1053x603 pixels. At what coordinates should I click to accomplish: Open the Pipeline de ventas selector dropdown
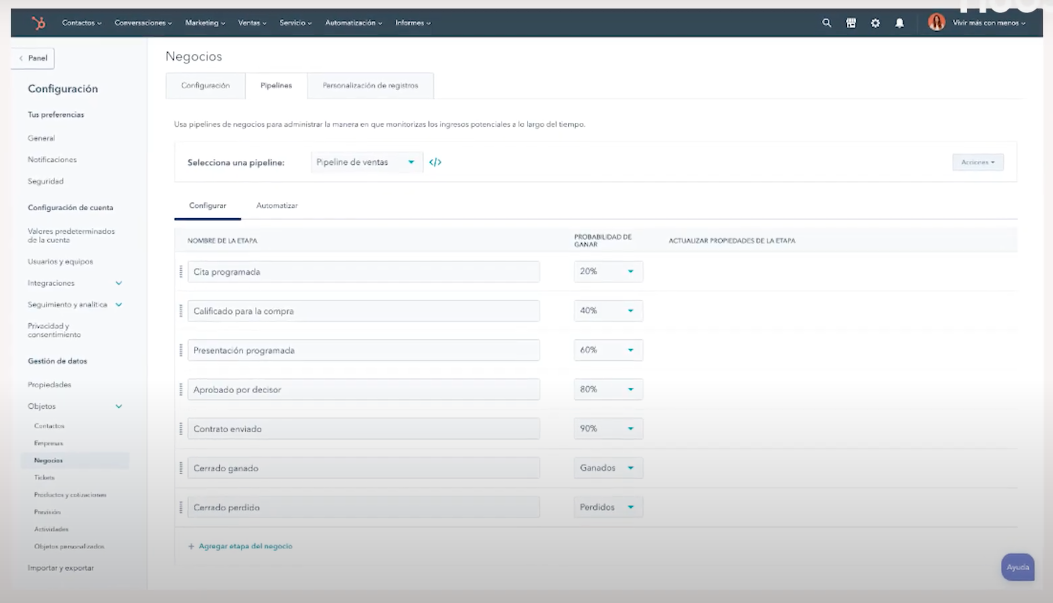pyautogui.click(x=366, y=162)
